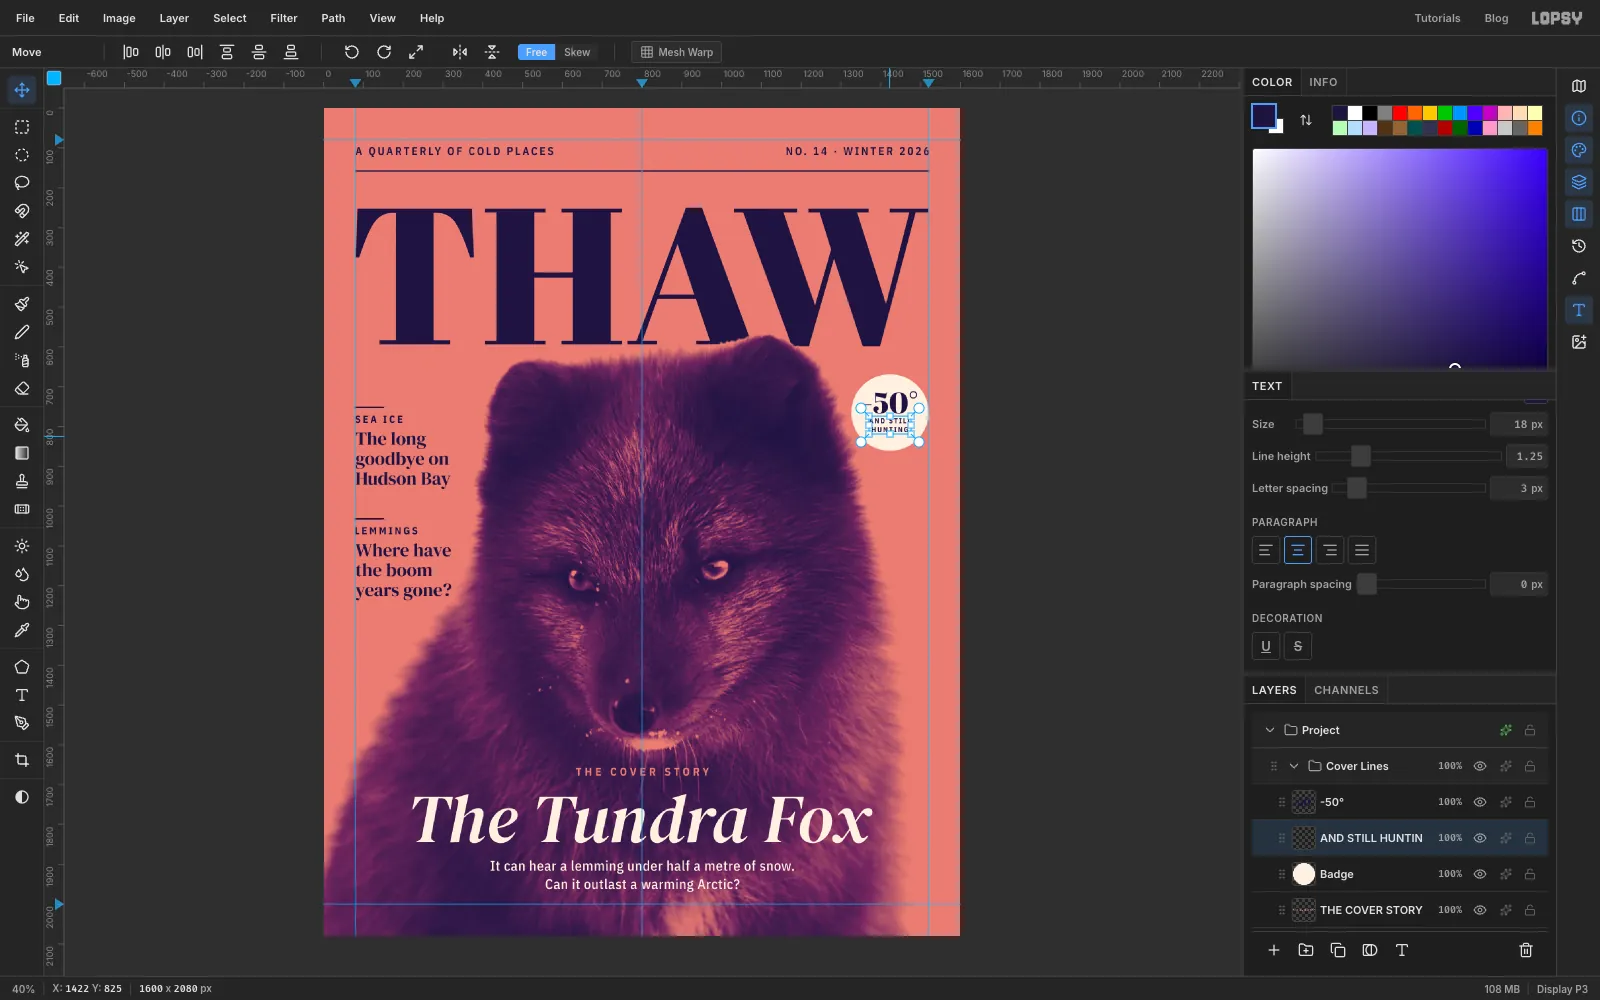This screenshot has width=1600, height=1000.
Task: Collapse the Cover Lines folder
Action: (x=1294, y=766)
